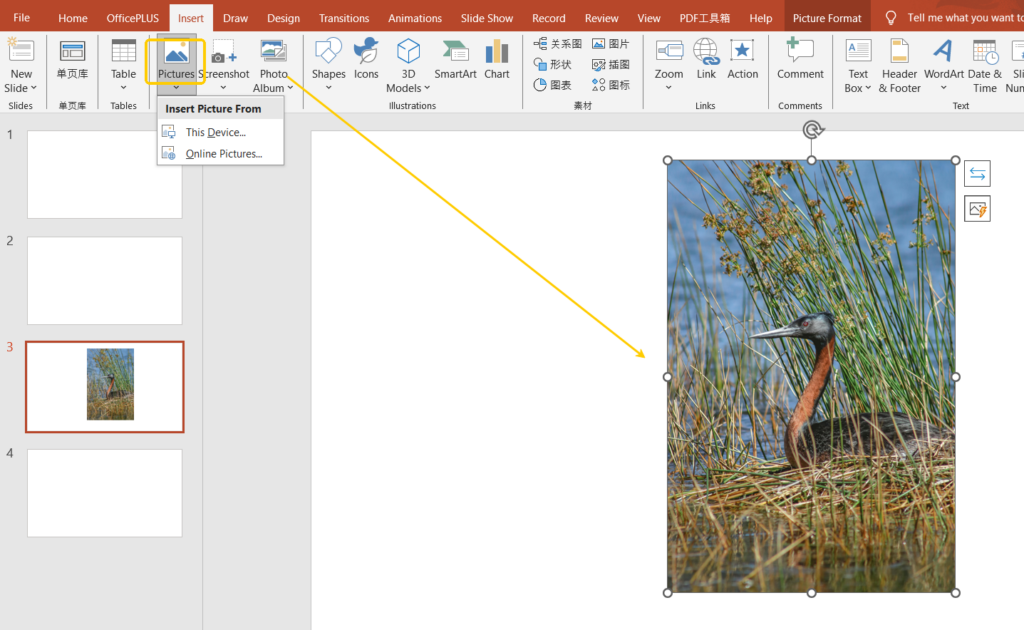Open the Zoom dropdown in Links group
This screenshot has width=1024, height=630.
point(669,88)
